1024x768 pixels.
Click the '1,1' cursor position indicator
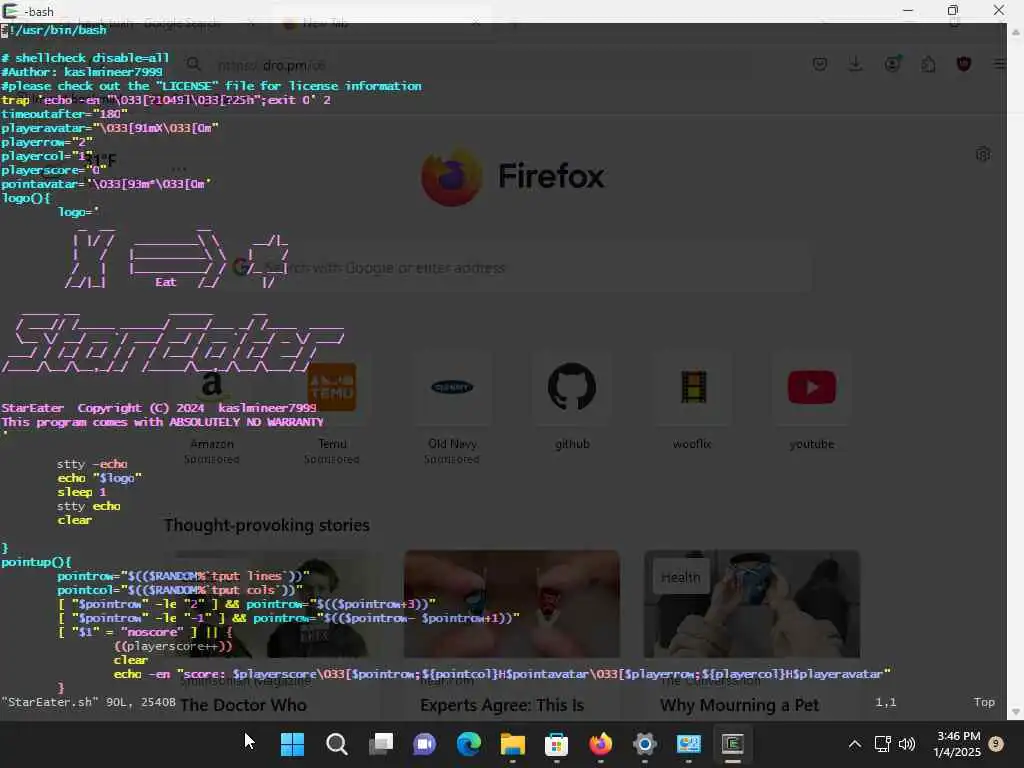point(886,702)
